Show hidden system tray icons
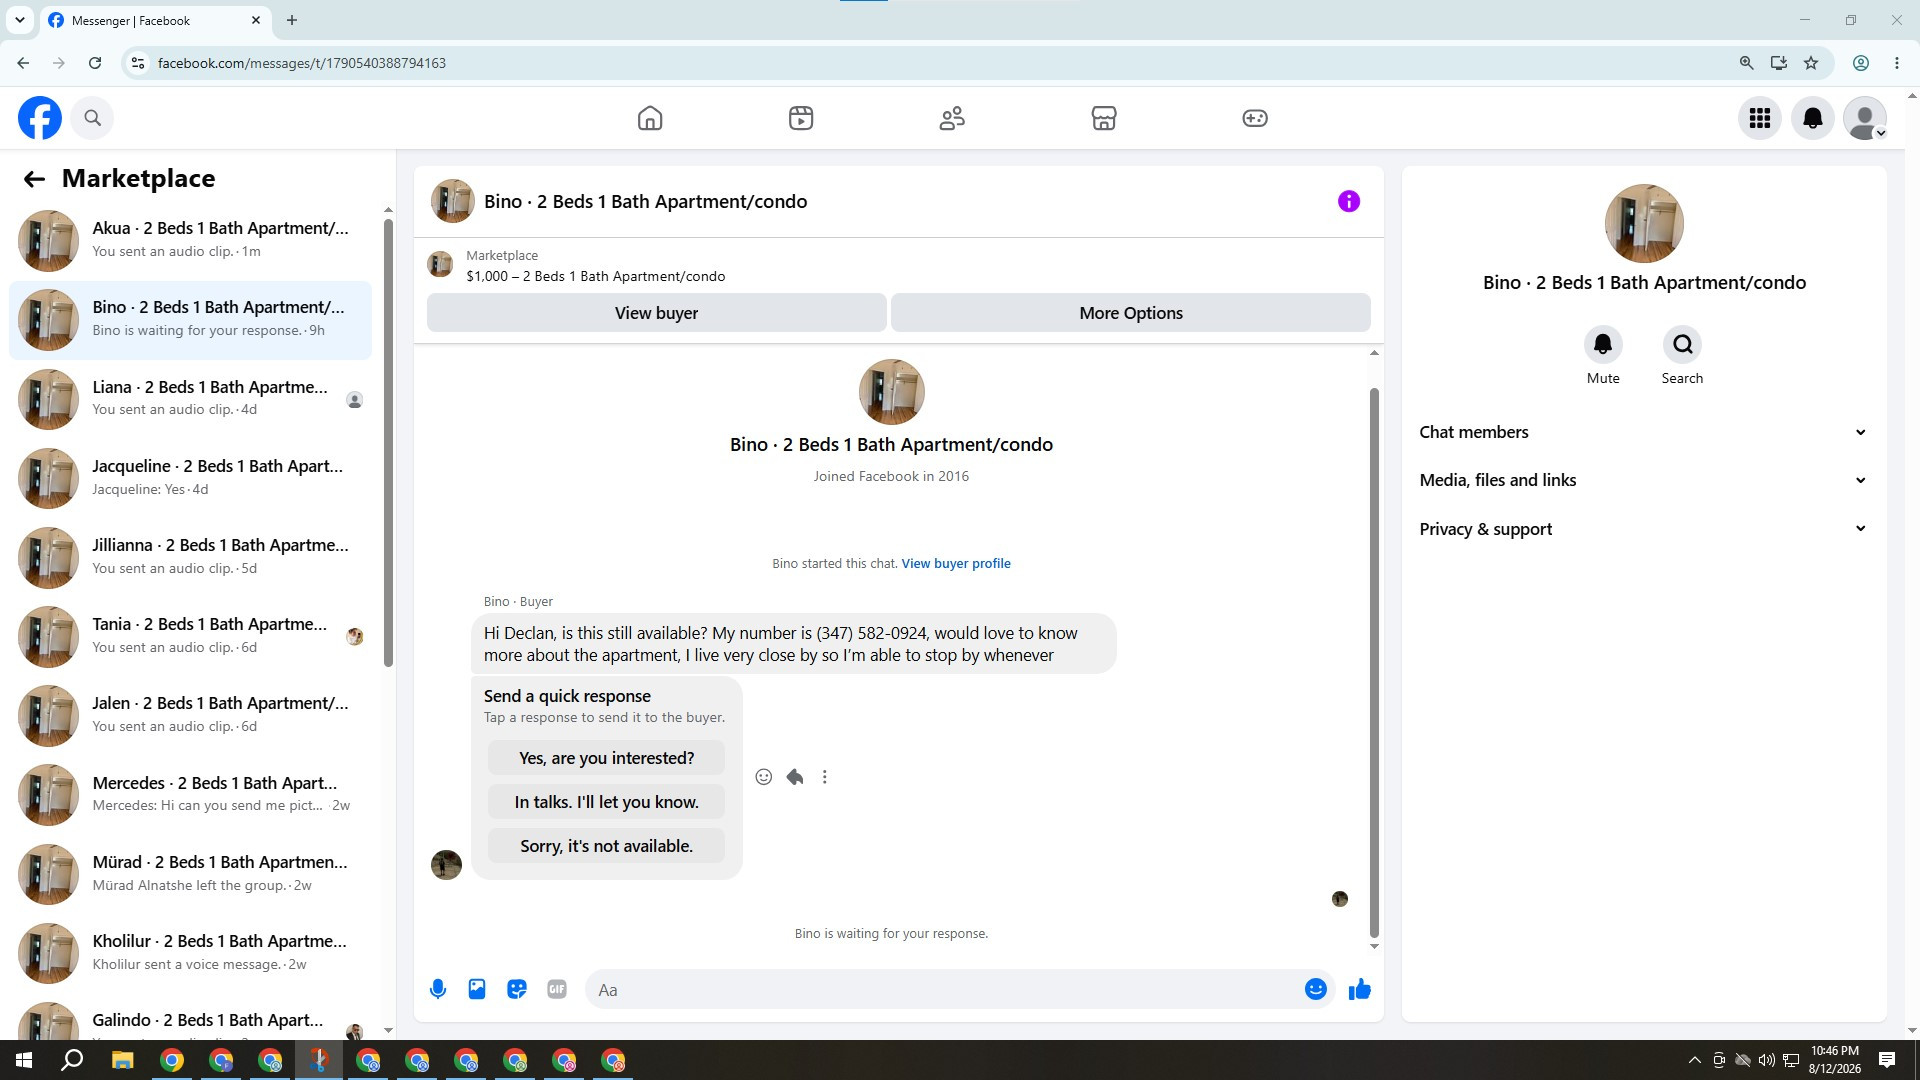 [x=1694, y=1060]
